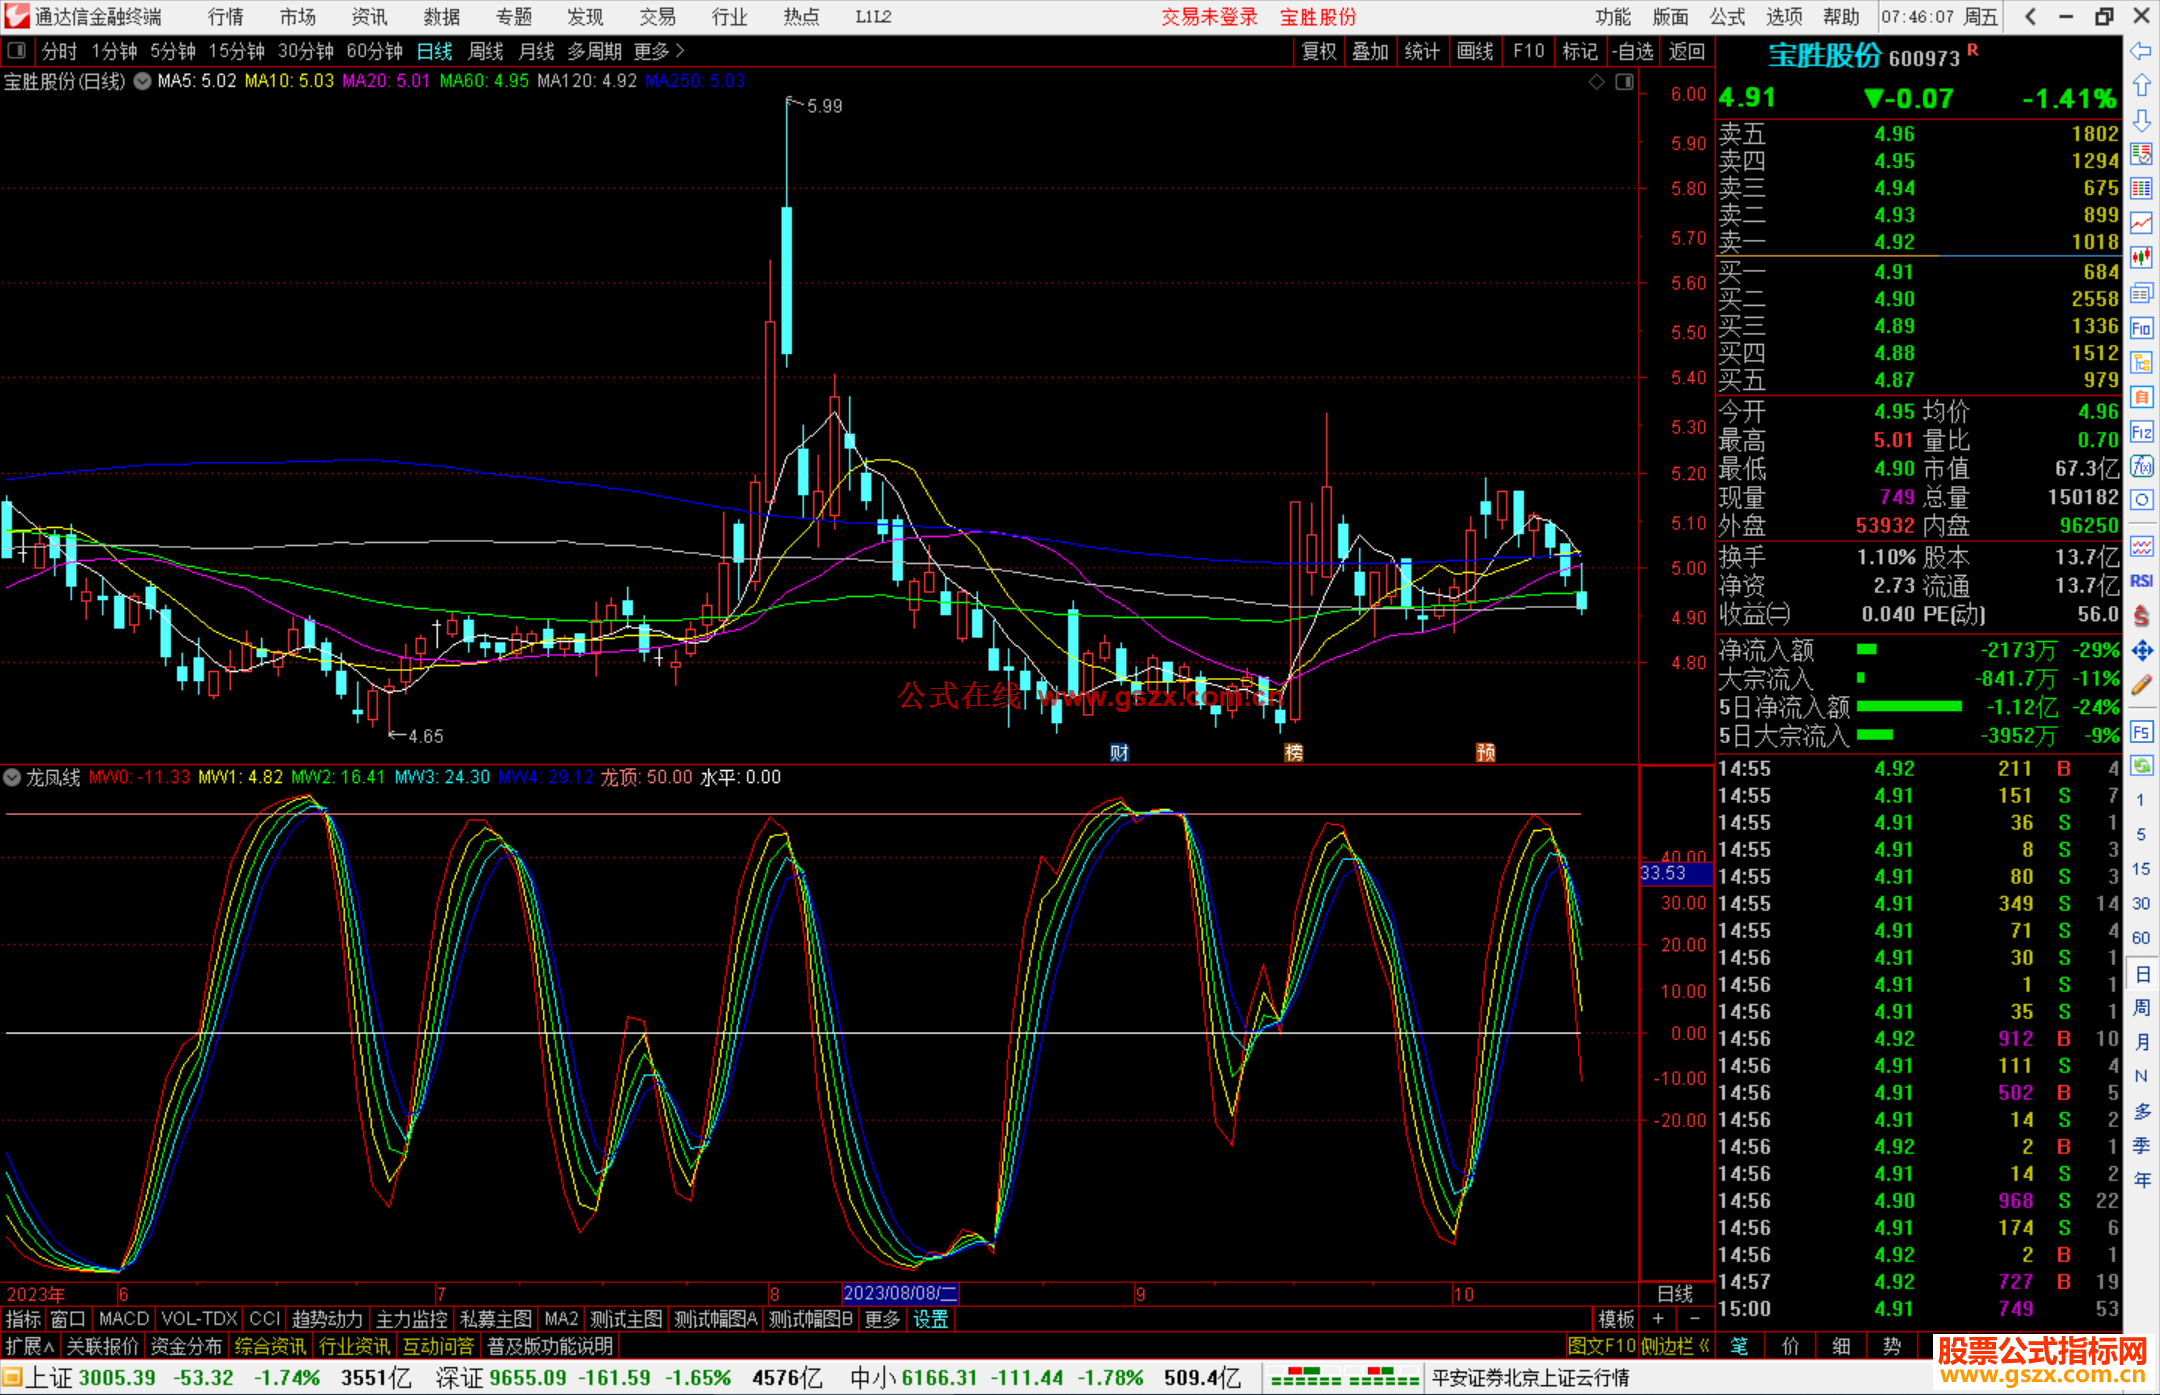Open the f(x) formula manager icon
Viewport: 2160px width, 1395px height.
[2141, 466]
